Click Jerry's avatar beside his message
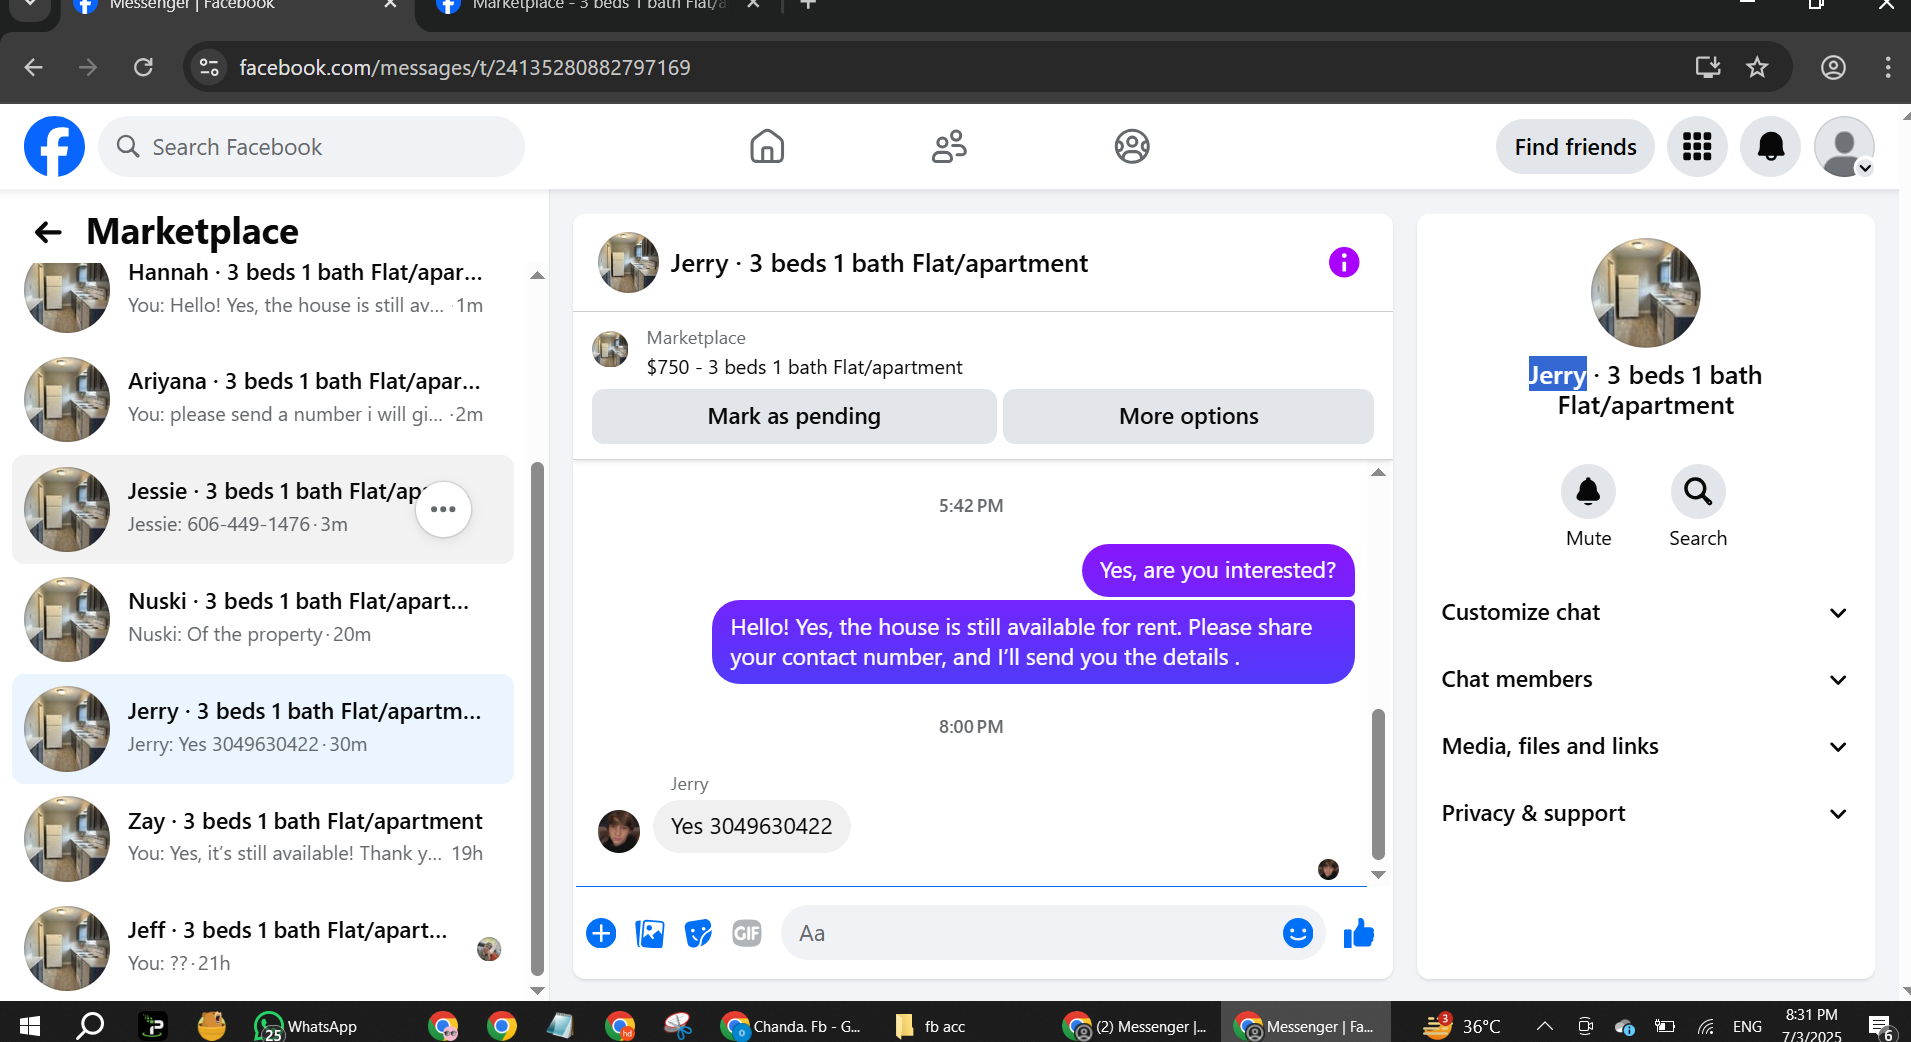This screenshot has height=1042, width=1911. tap(619, 830)
